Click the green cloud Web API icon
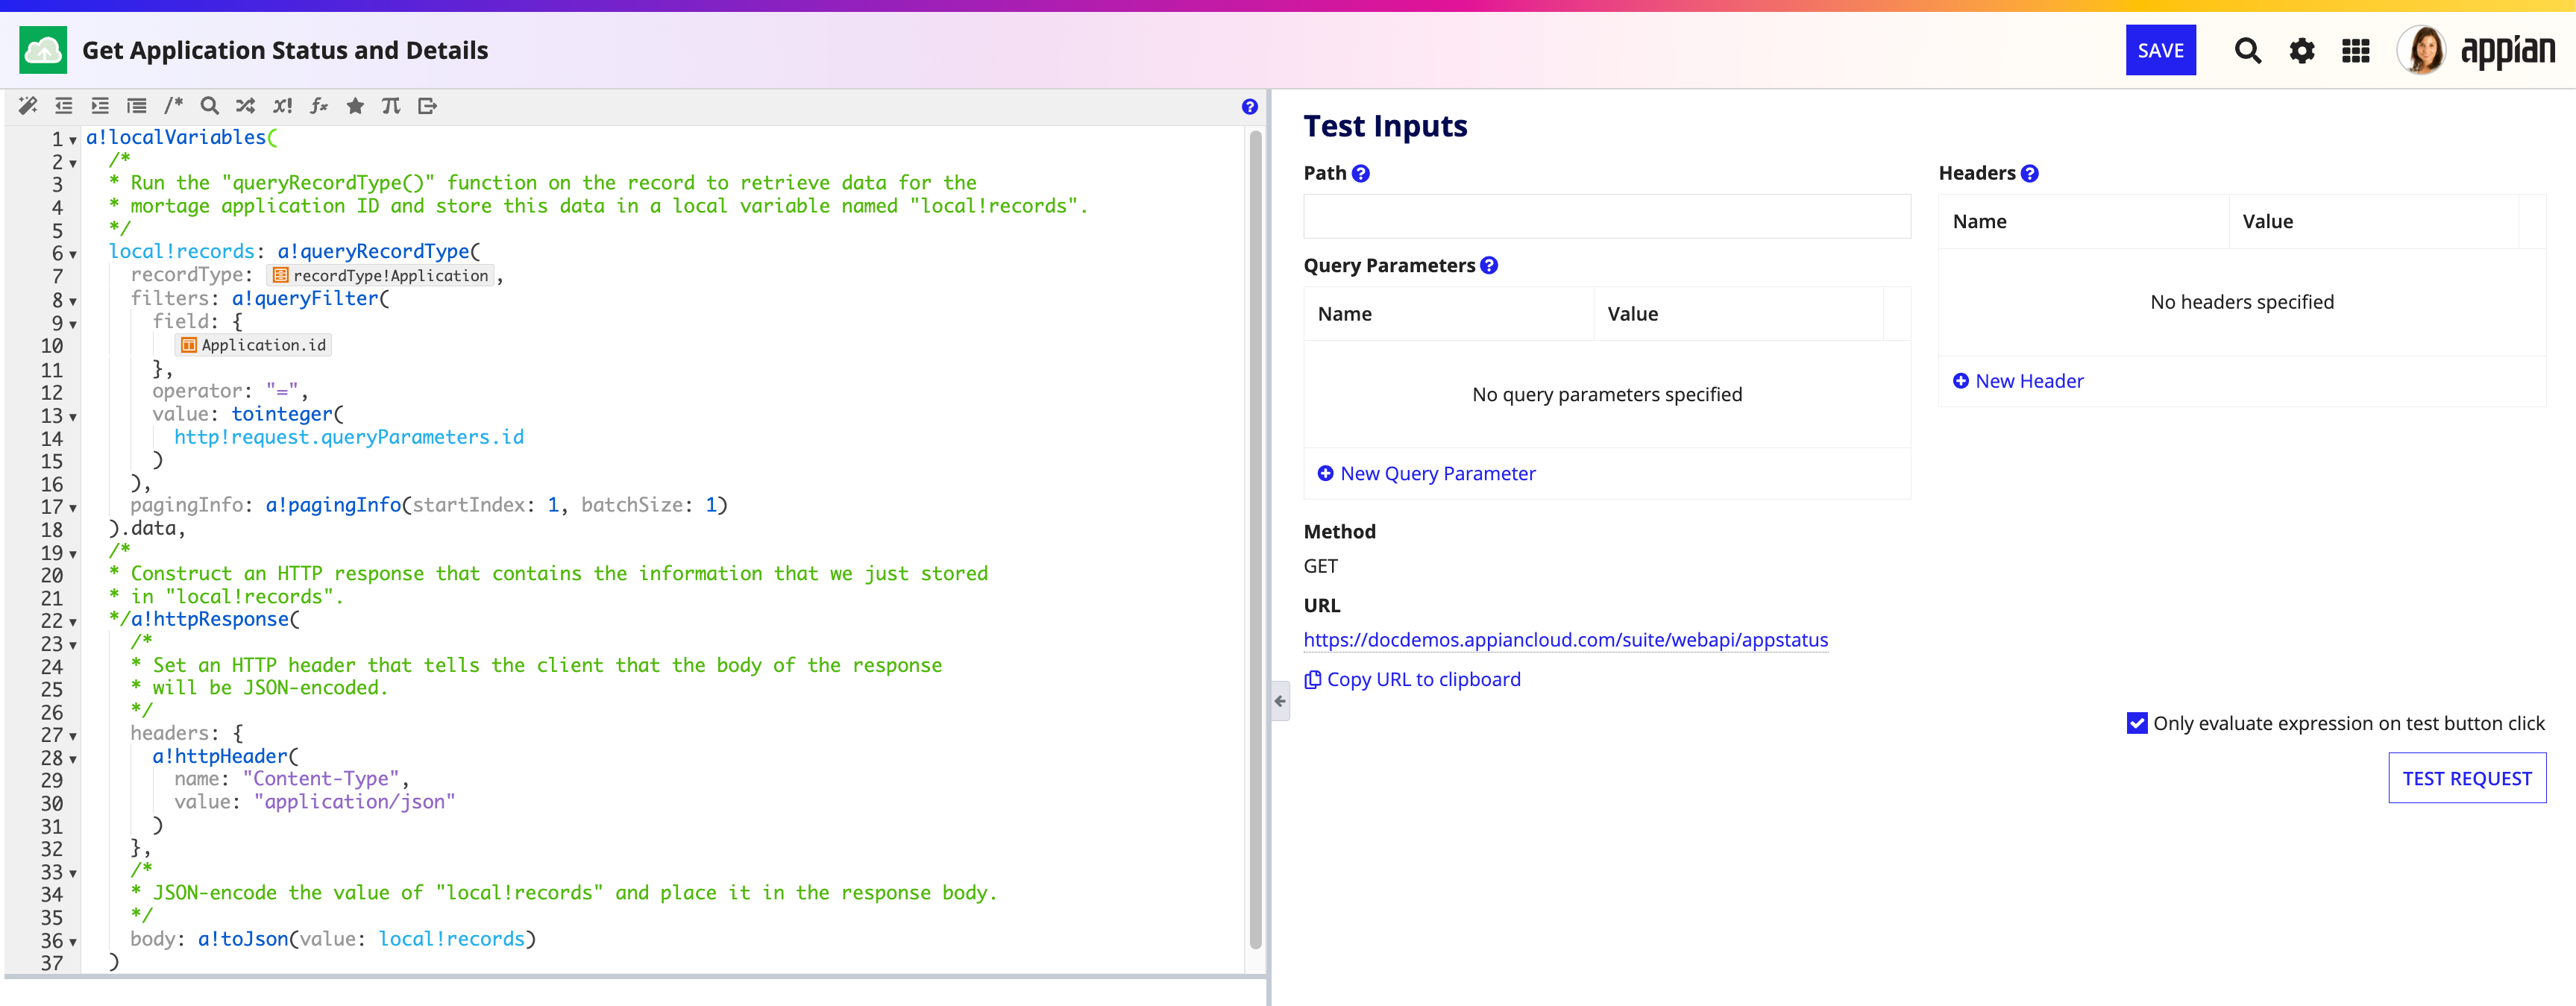 pyautogui.click(x=43, y=50)
